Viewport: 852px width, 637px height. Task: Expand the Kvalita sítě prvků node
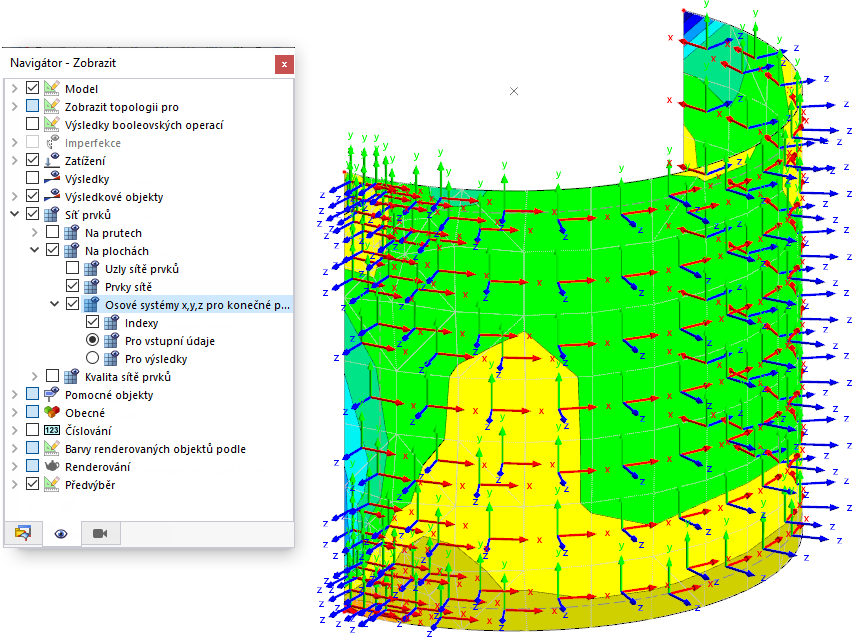[x=37, y=377]
